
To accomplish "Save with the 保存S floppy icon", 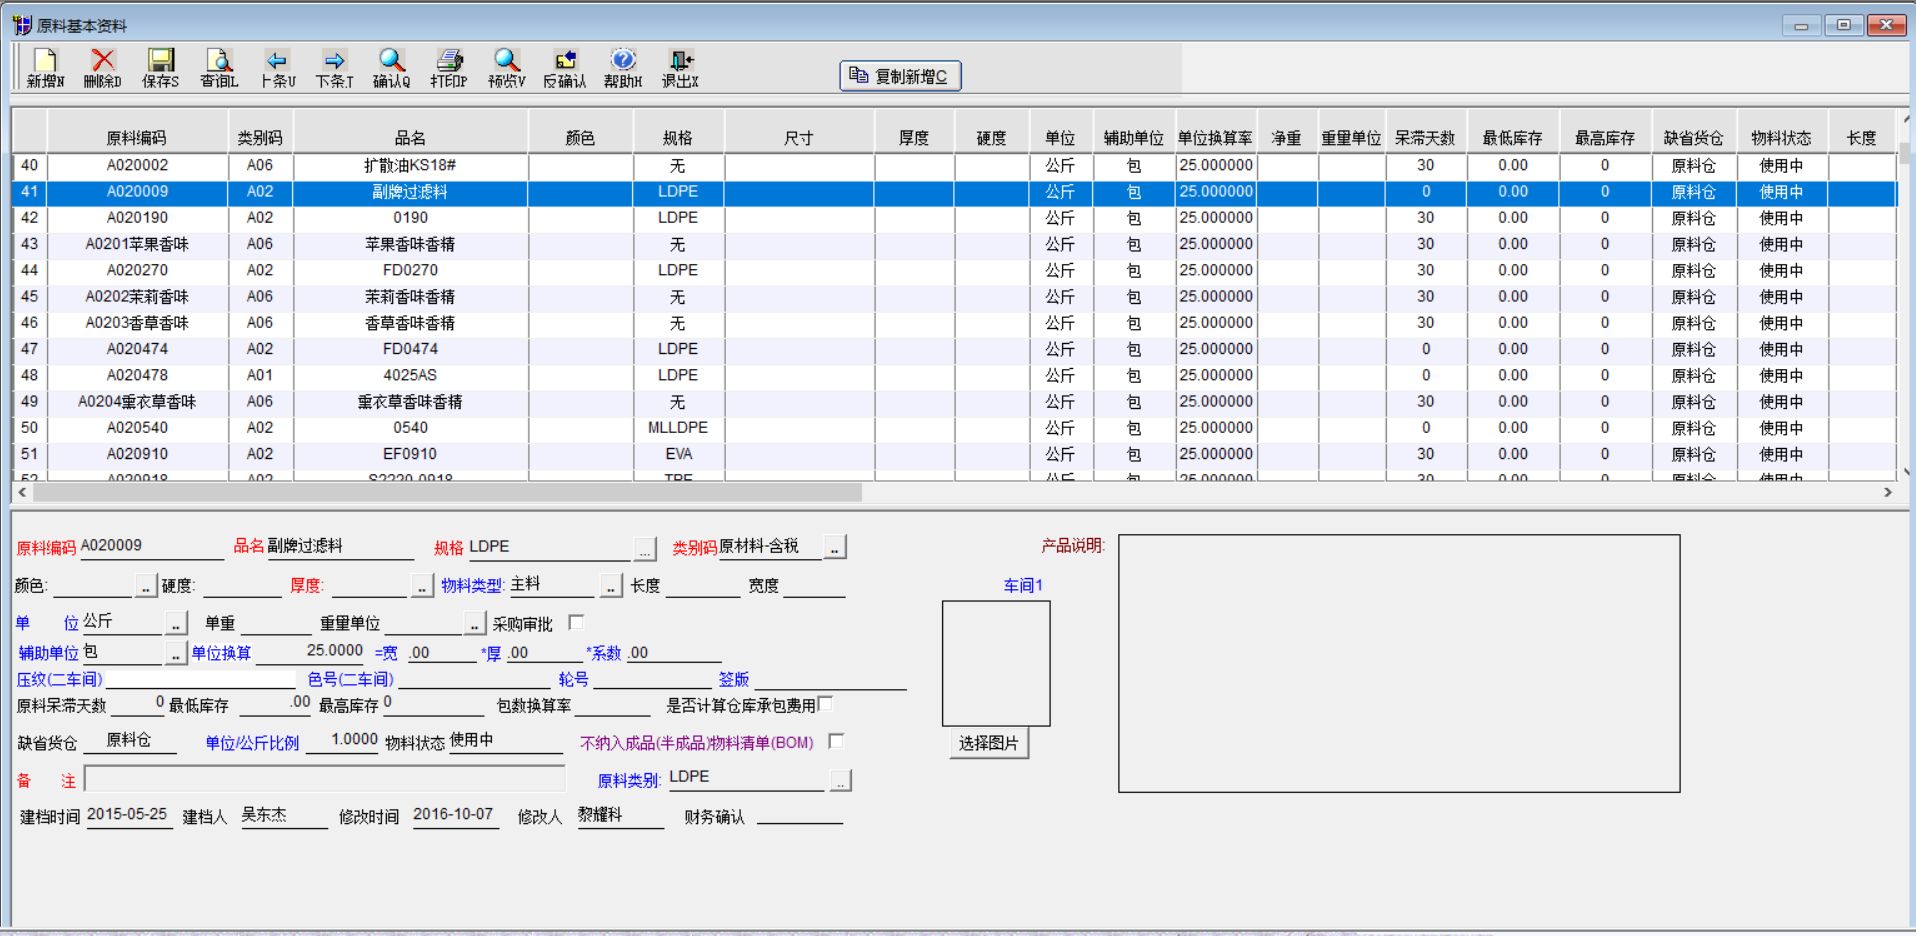I will (x=160, y=69).
